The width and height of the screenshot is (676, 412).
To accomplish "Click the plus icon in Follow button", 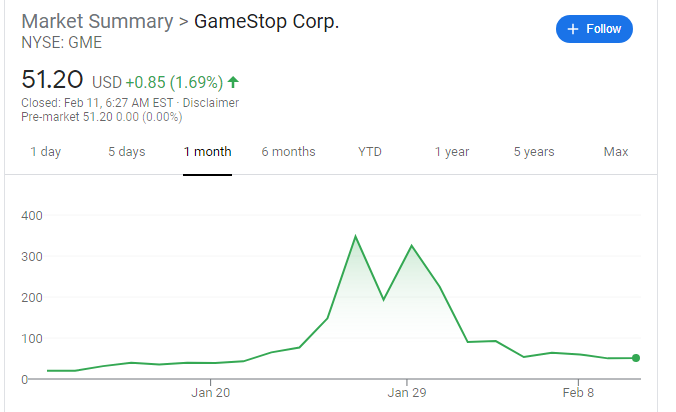I will point(573,29).
